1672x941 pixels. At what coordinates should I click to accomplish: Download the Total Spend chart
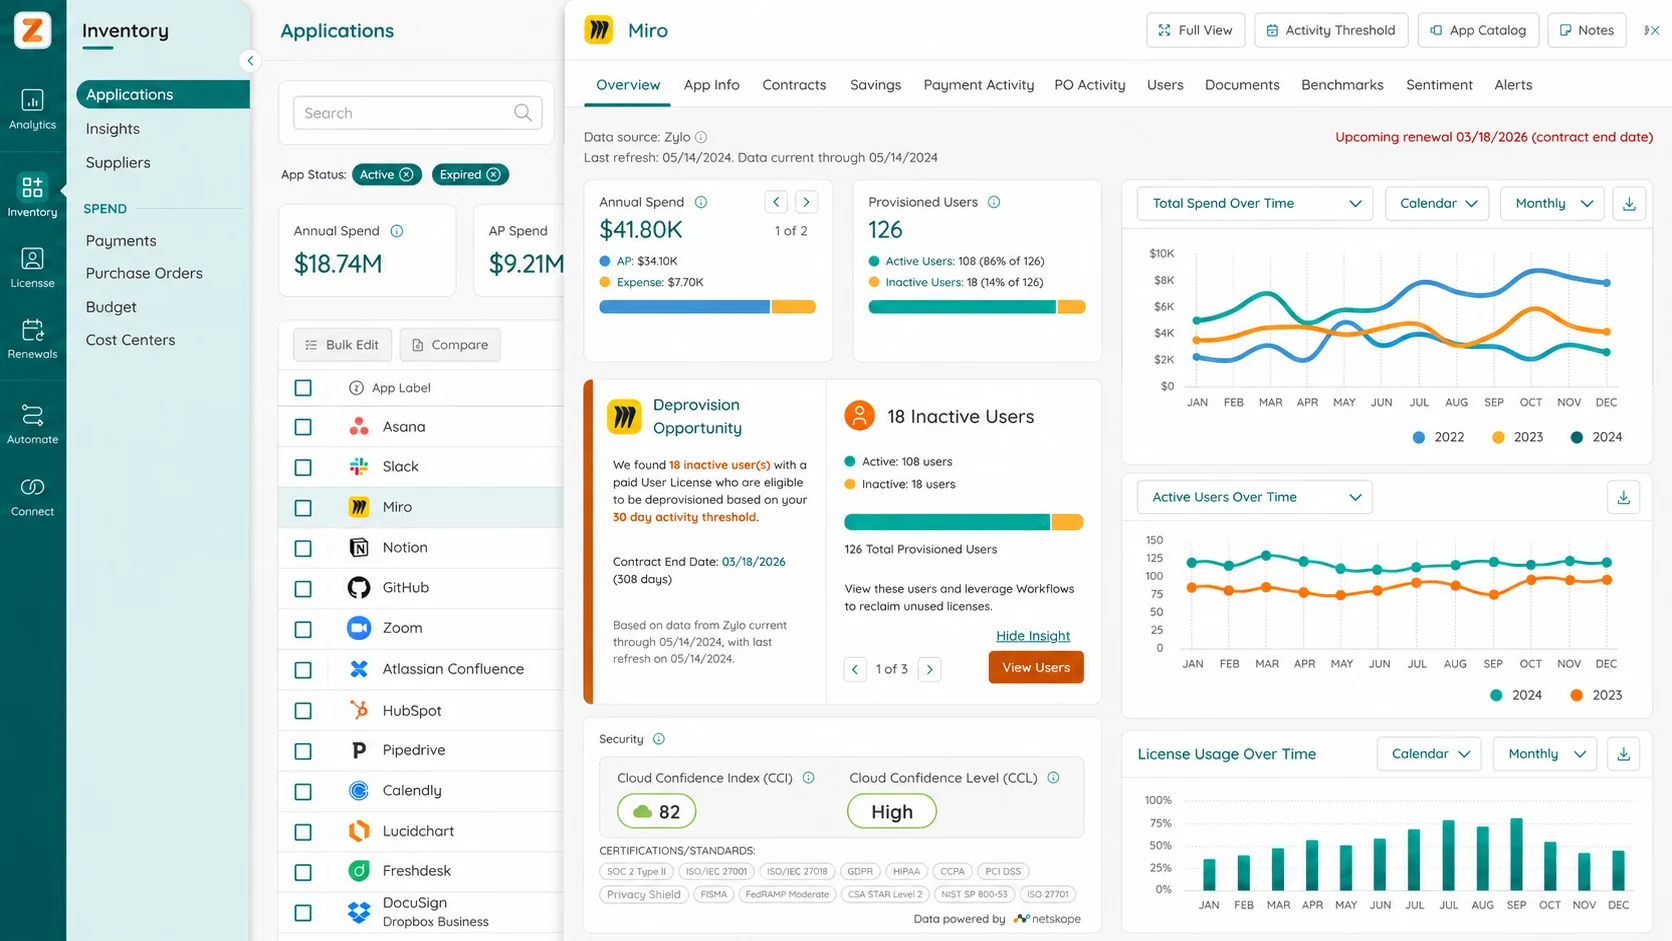[x=1629, y=204]
